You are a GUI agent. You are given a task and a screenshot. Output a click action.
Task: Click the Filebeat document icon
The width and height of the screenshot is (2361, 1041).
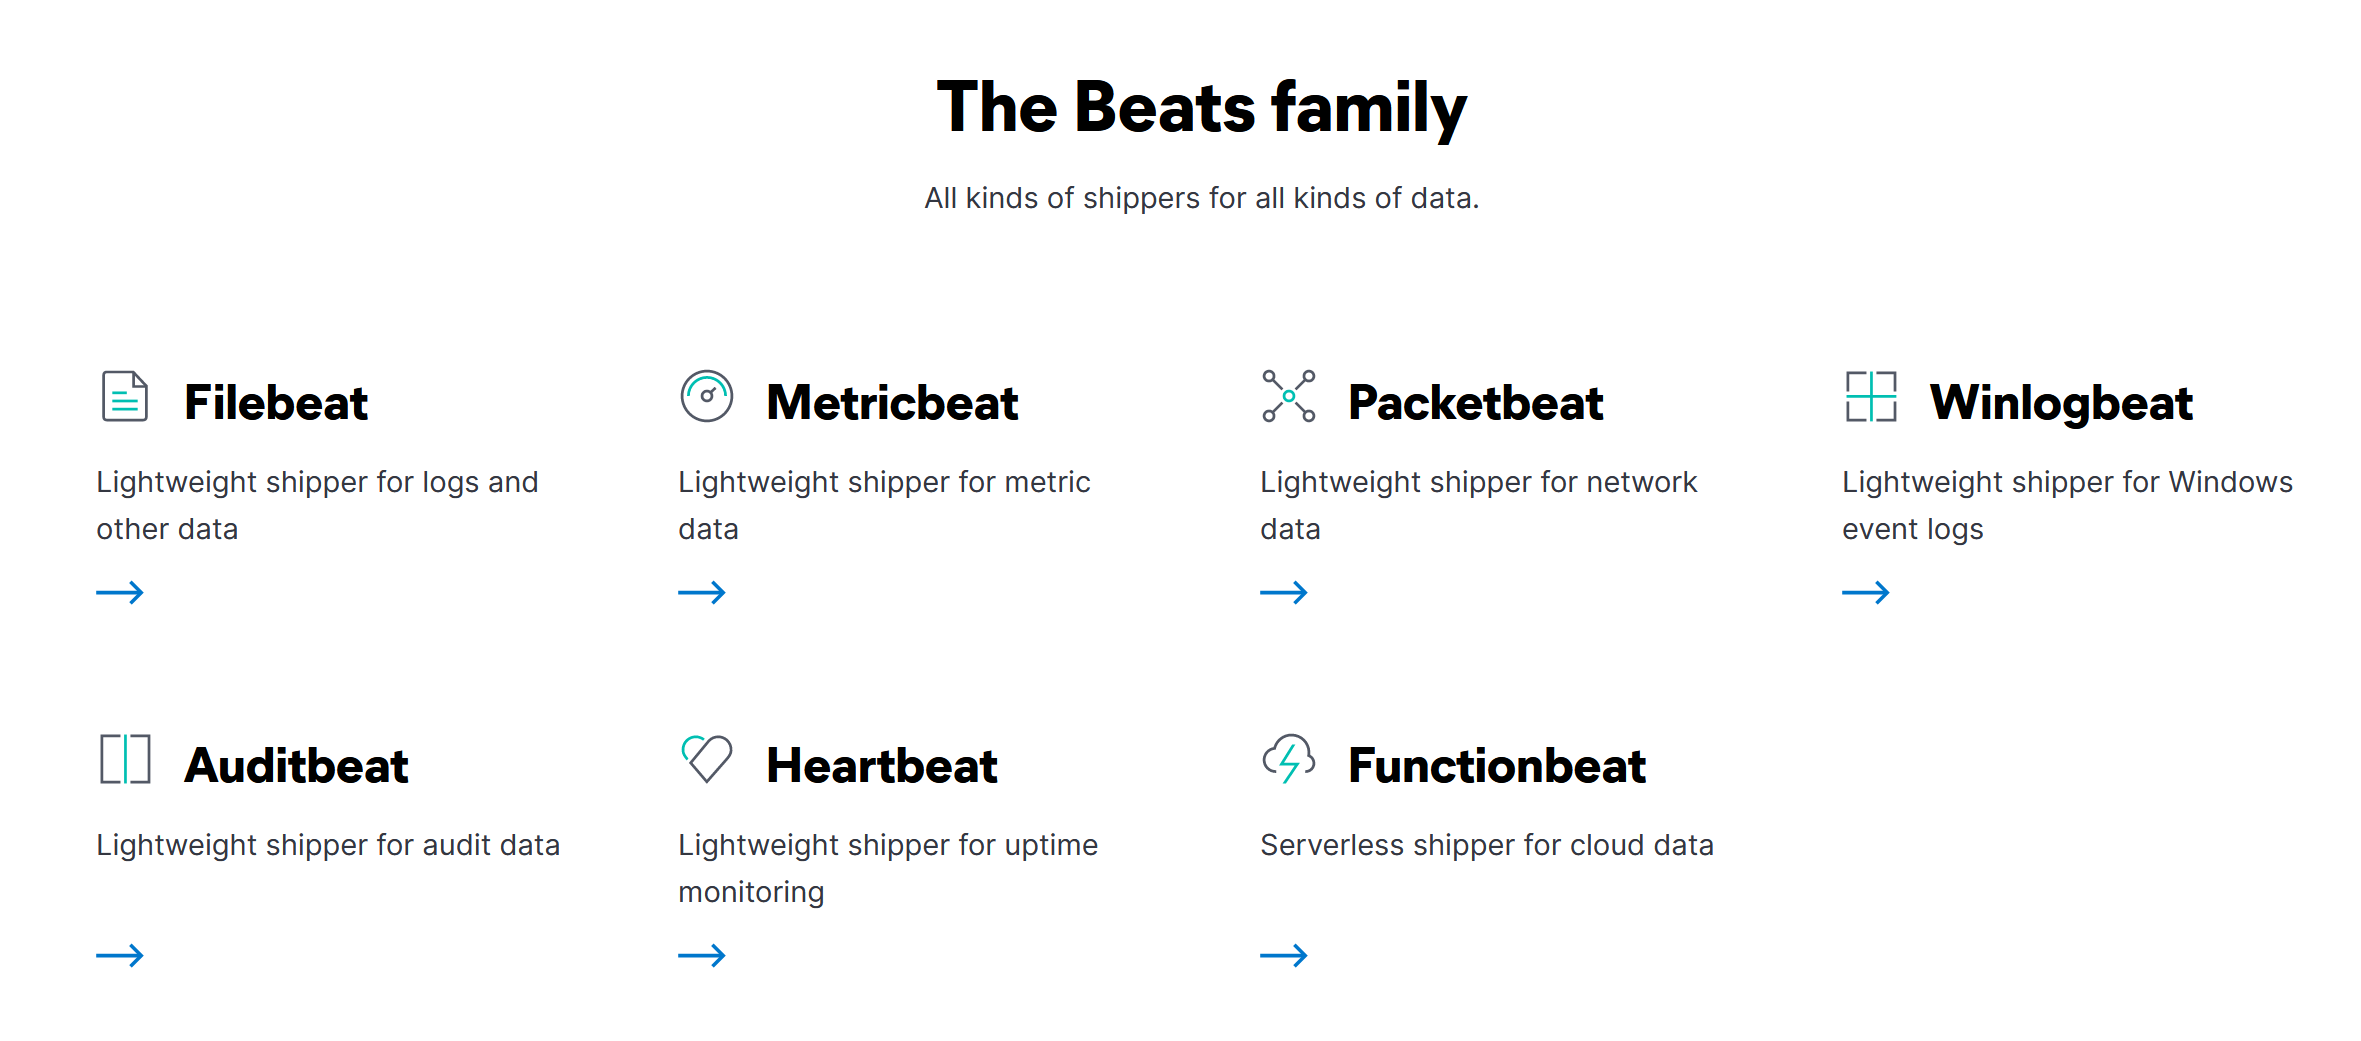pyautogui.click(x=125, y=397)
